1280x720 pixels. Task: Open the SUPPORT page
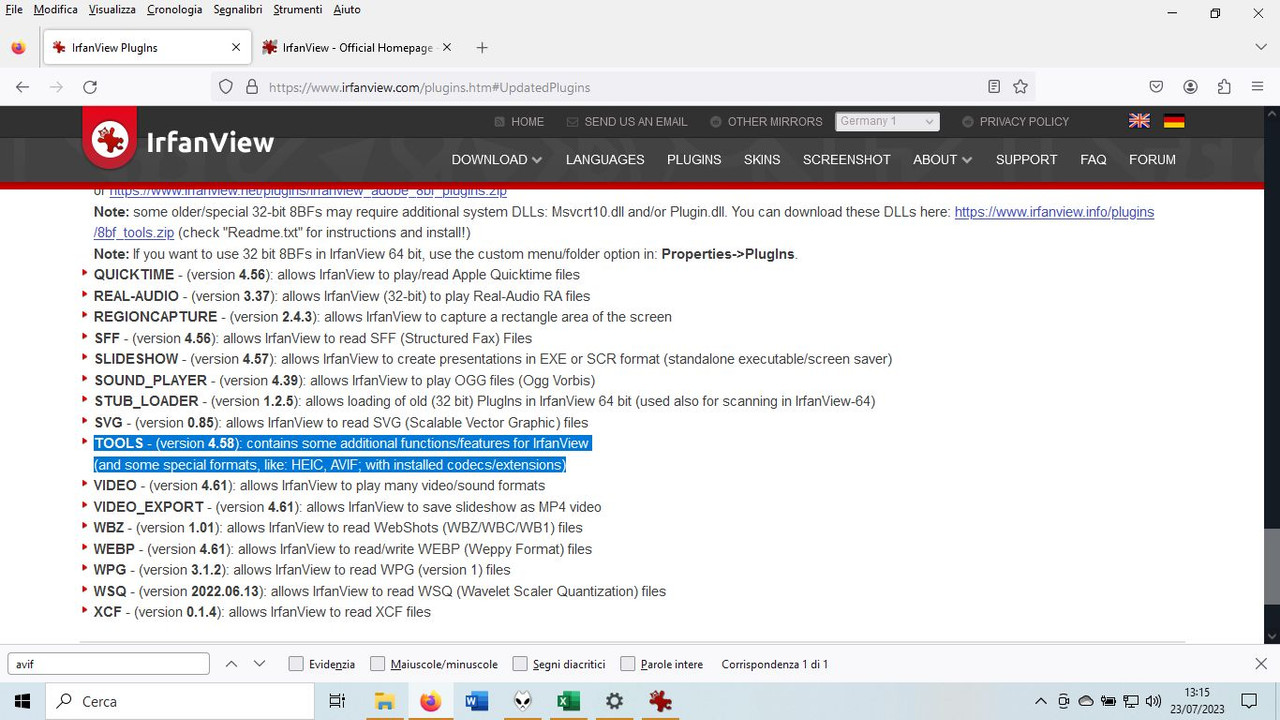(1026, 159)
